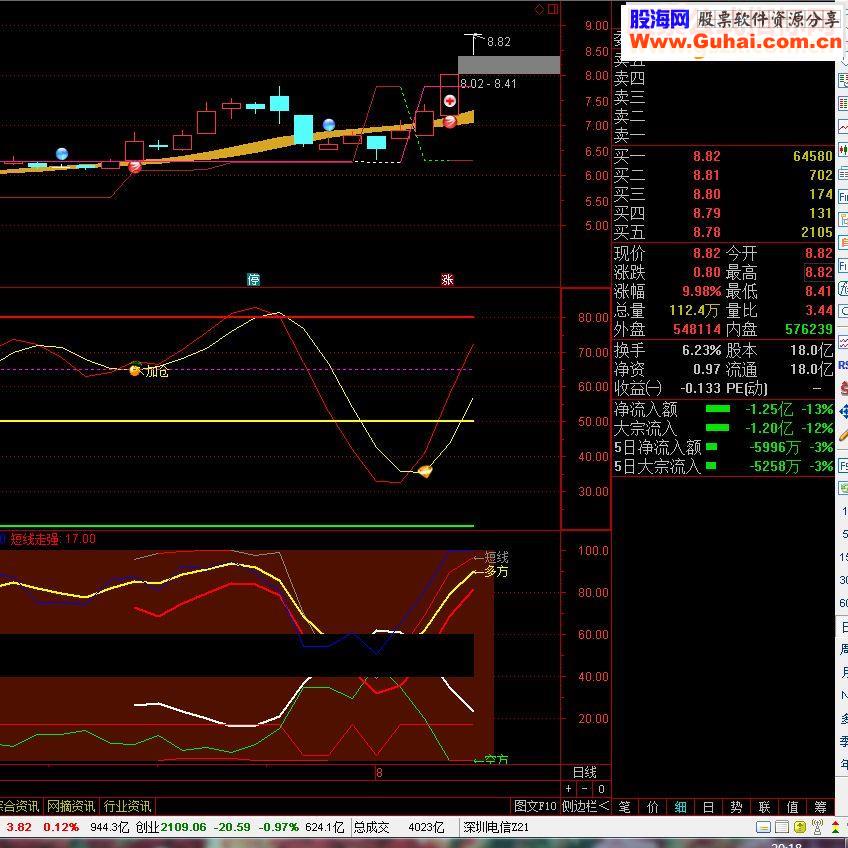This screenshot has height=848, width=848.
Task: Switch to the 值 tab
Action: click(792, 807)
